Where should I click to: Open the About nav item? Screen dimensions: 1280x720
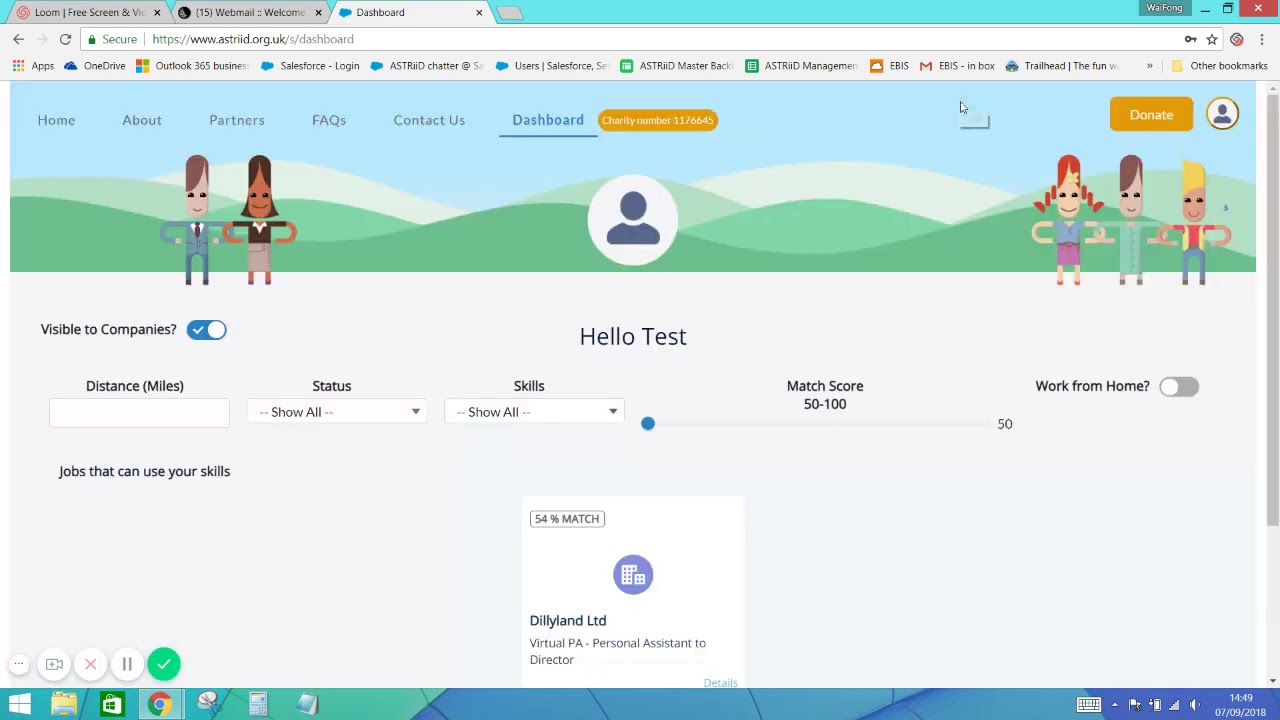pyautogui.click(x=142, y=120)
